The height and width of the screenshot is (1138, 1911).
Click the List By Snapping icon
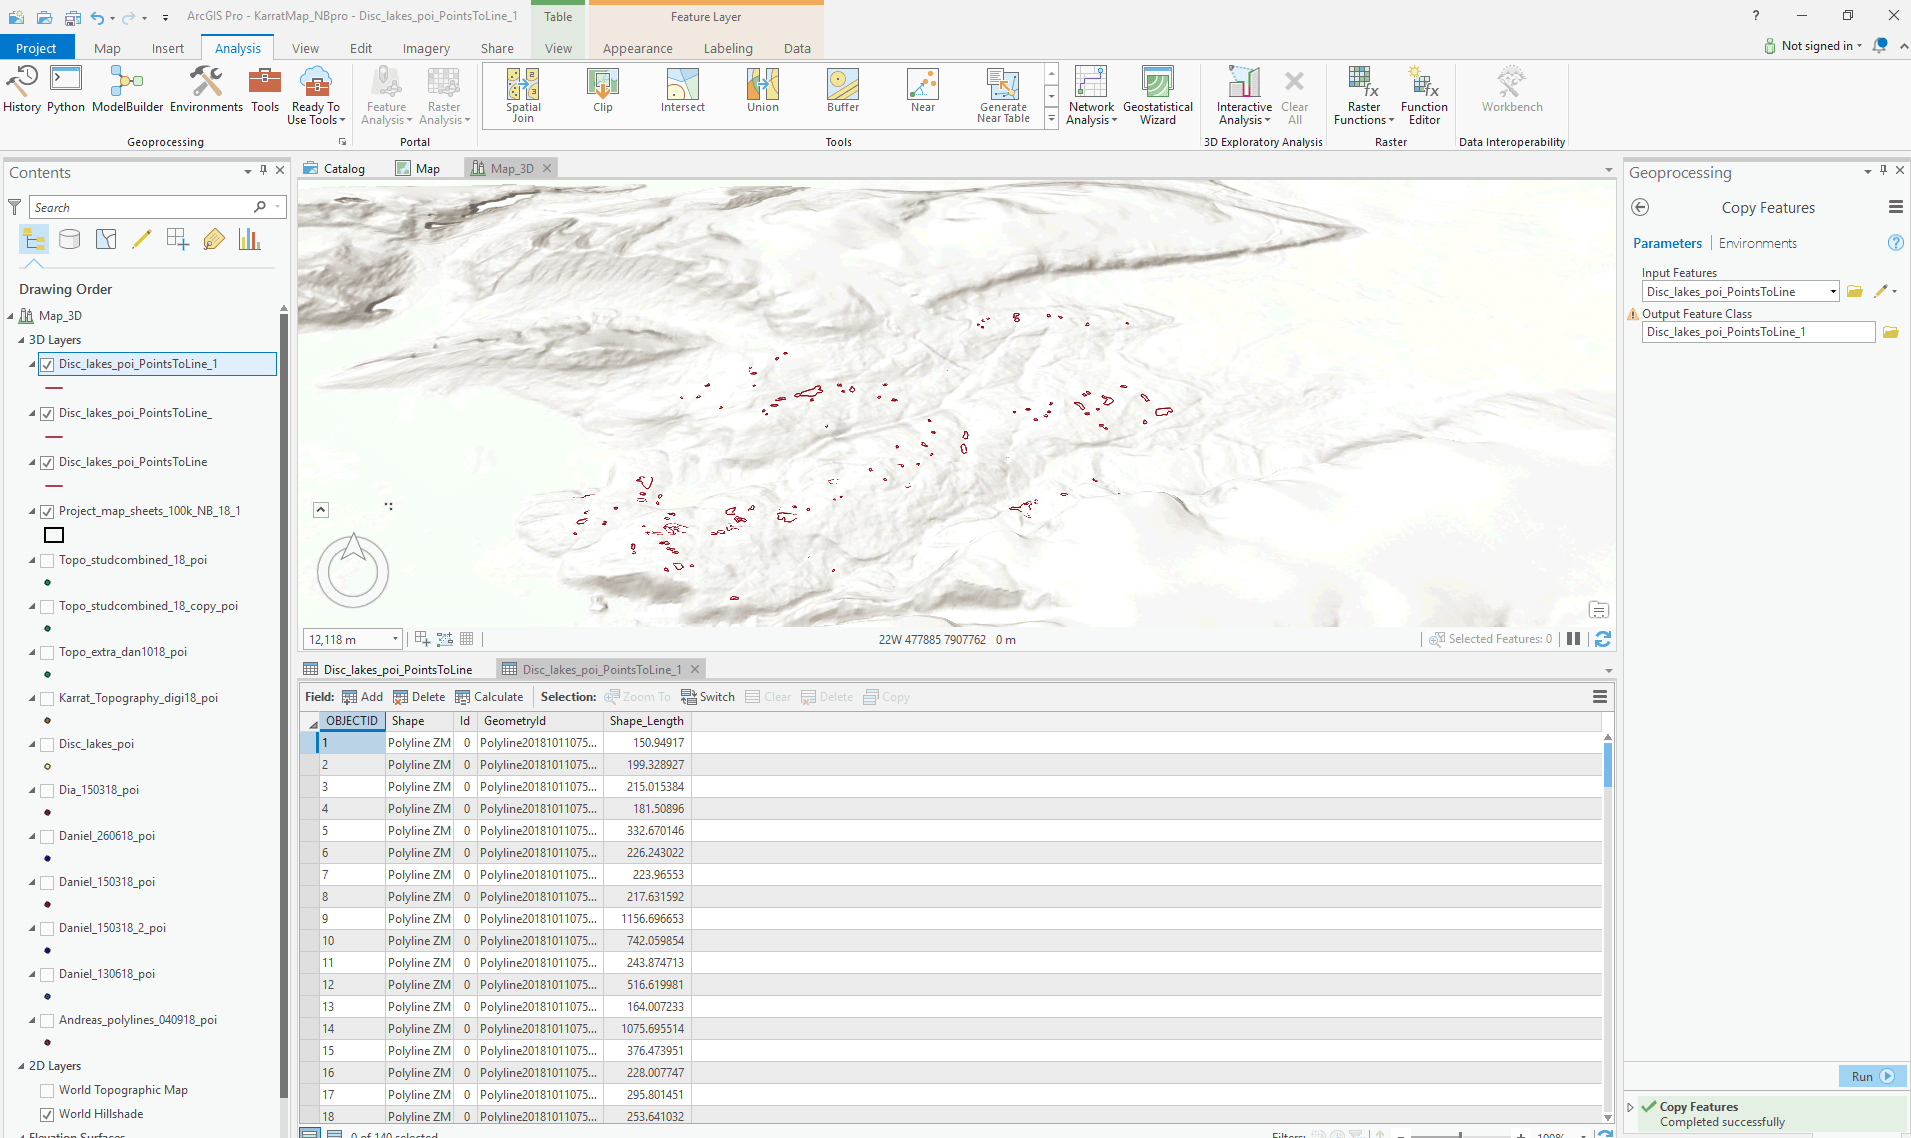coord(178,239)
